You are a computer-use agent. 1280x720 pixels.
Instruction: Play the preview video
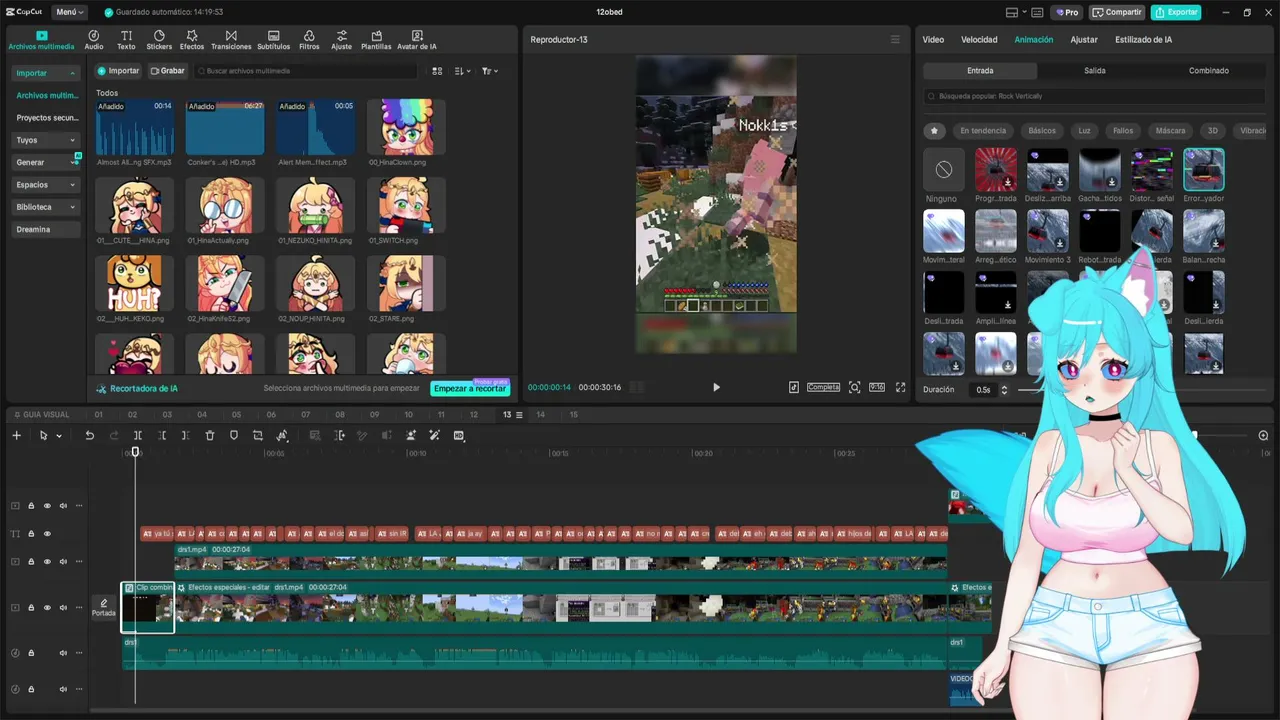tap(716, 387)
